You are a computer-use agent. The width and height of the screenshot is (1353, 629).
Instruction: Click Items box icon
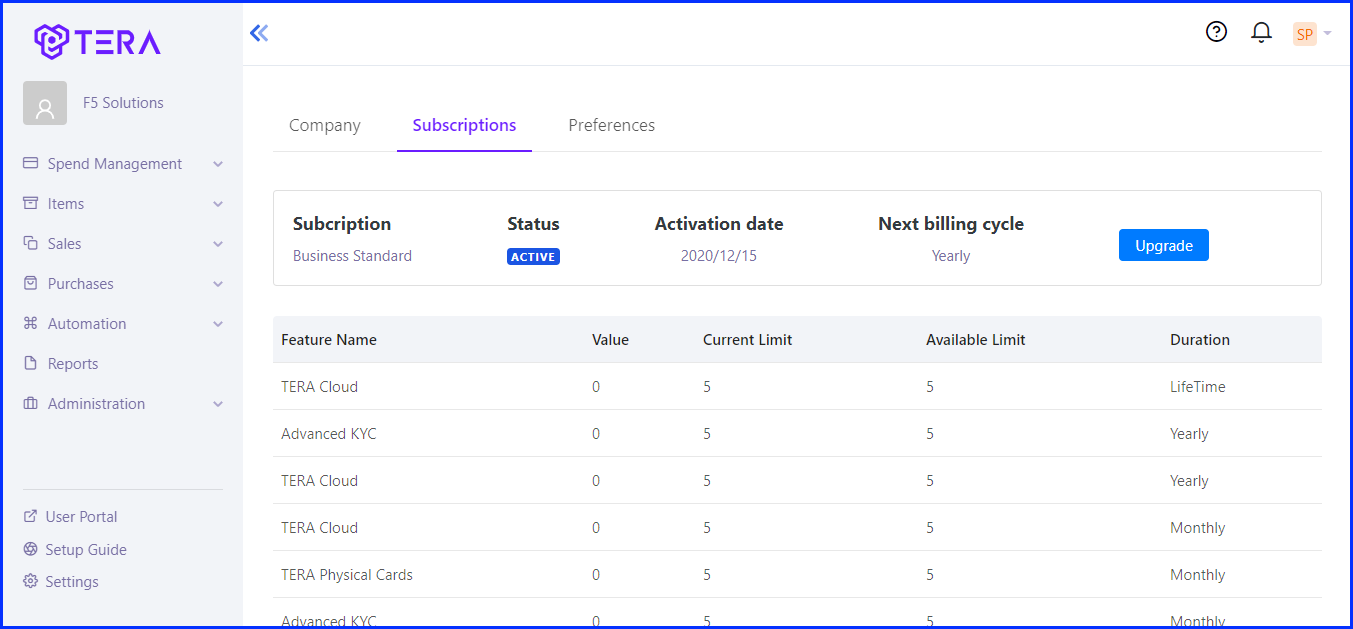(30, 203)
